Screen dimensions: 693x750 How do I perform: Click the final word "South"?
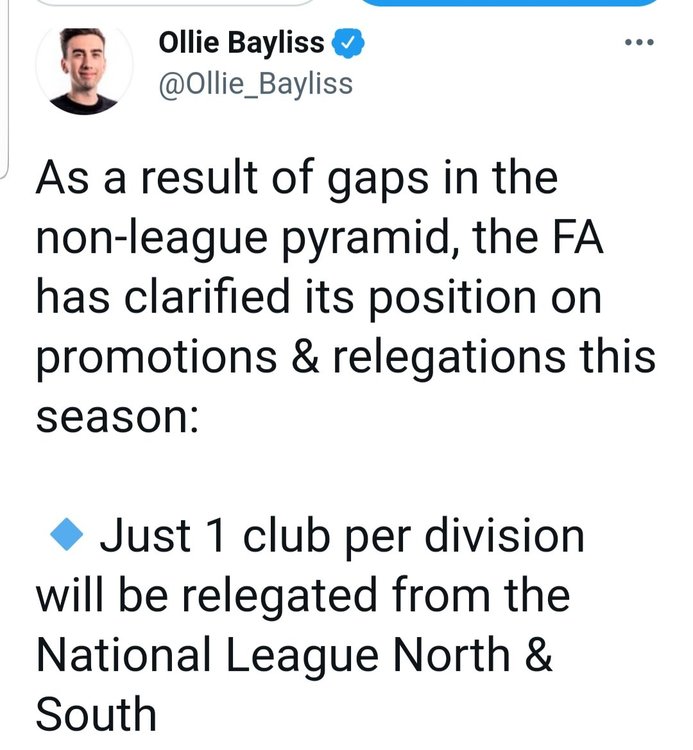click(x=96, y=714)
